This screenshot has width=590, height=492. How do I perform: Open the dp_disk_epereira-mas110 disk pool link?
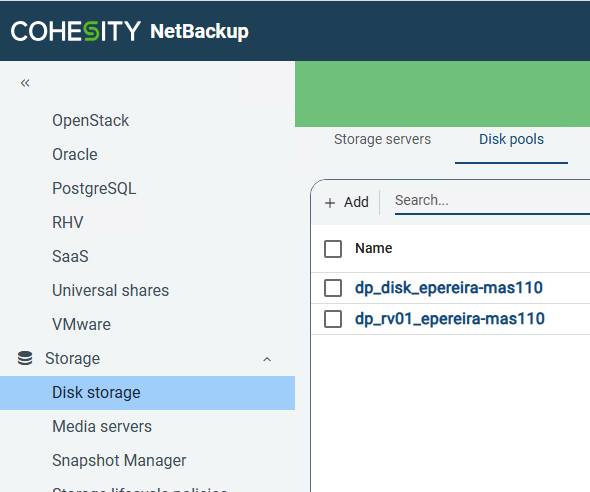tap(449, 288)
